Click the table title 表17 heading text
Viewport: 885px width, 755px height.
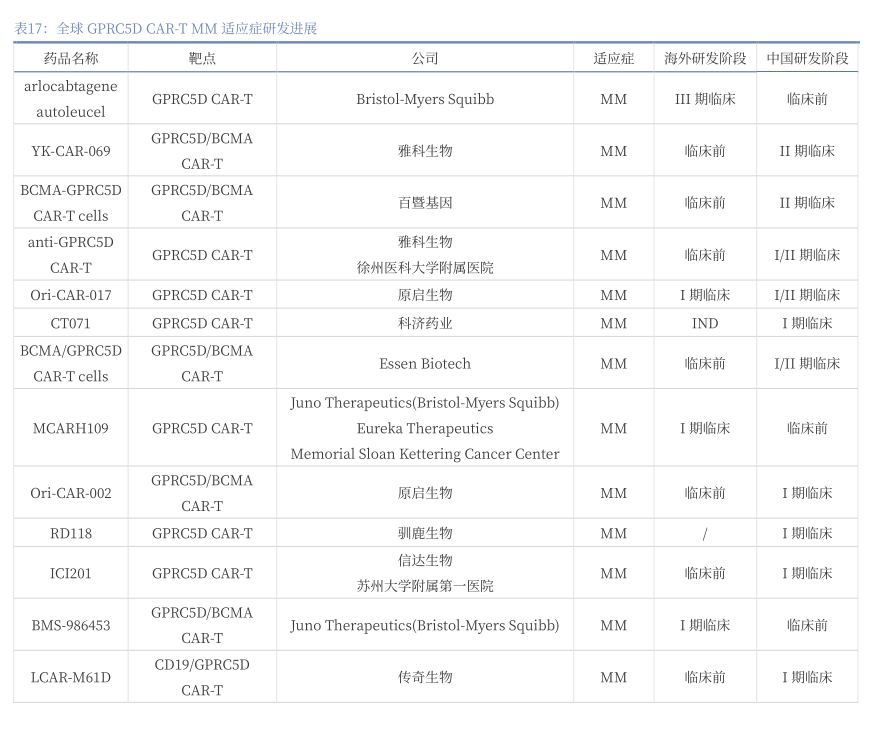point(166,28)
